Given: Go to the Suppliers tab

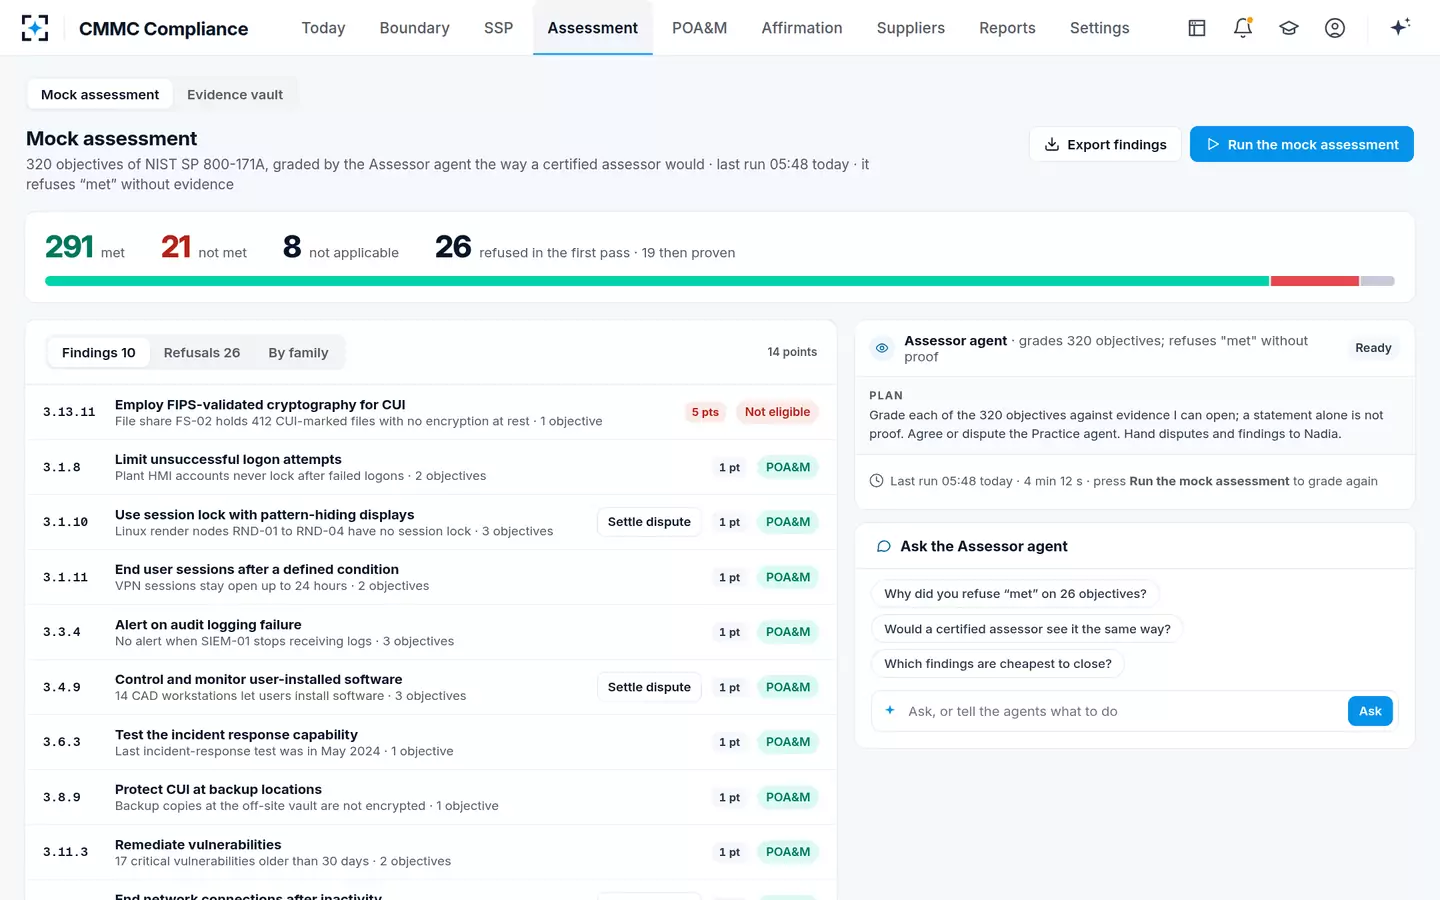Looking at the screenshot, I should (x=910, y=28).
